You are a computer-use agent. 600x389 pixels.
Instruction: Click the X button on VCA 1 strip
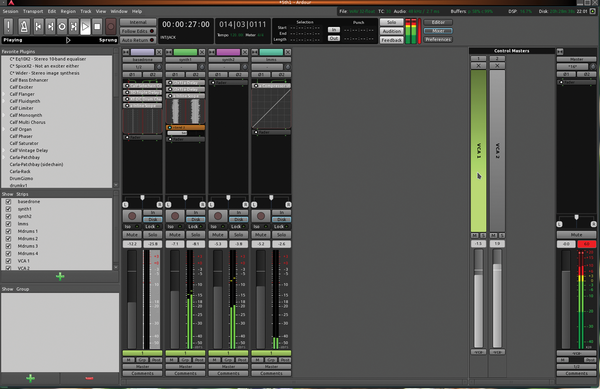tap(478, 66)
